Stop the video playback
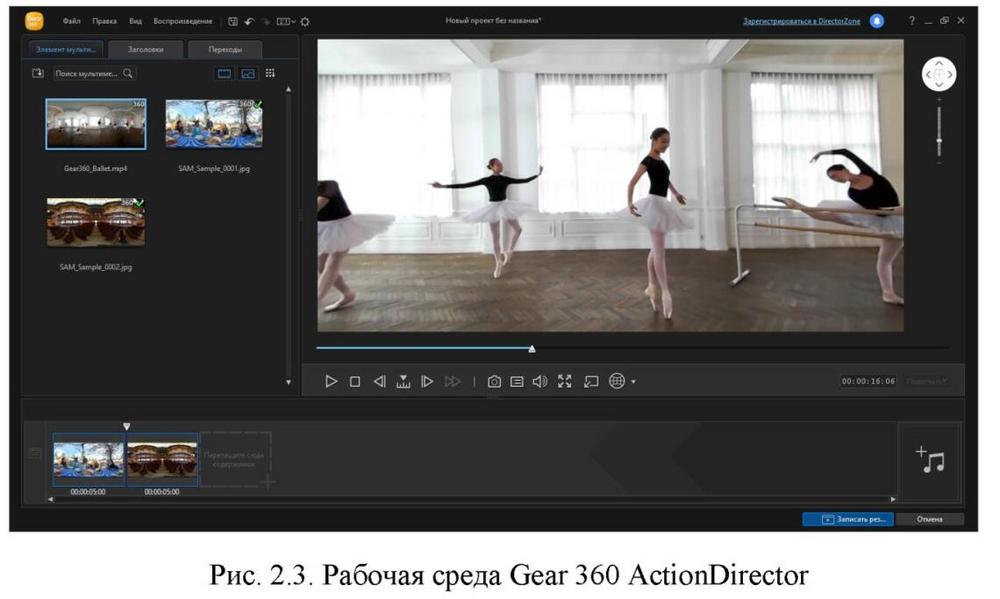Image resolution: width=1000 pixels, height=599 pixels. [355, 381]
